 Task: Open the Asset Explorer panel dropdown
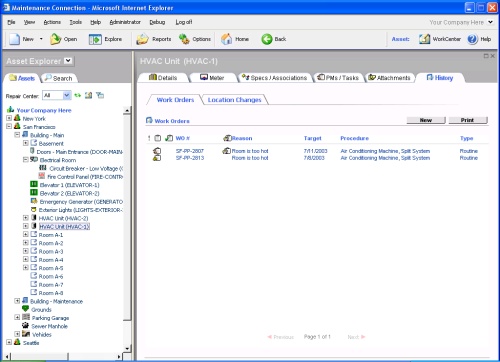[68, 61]
